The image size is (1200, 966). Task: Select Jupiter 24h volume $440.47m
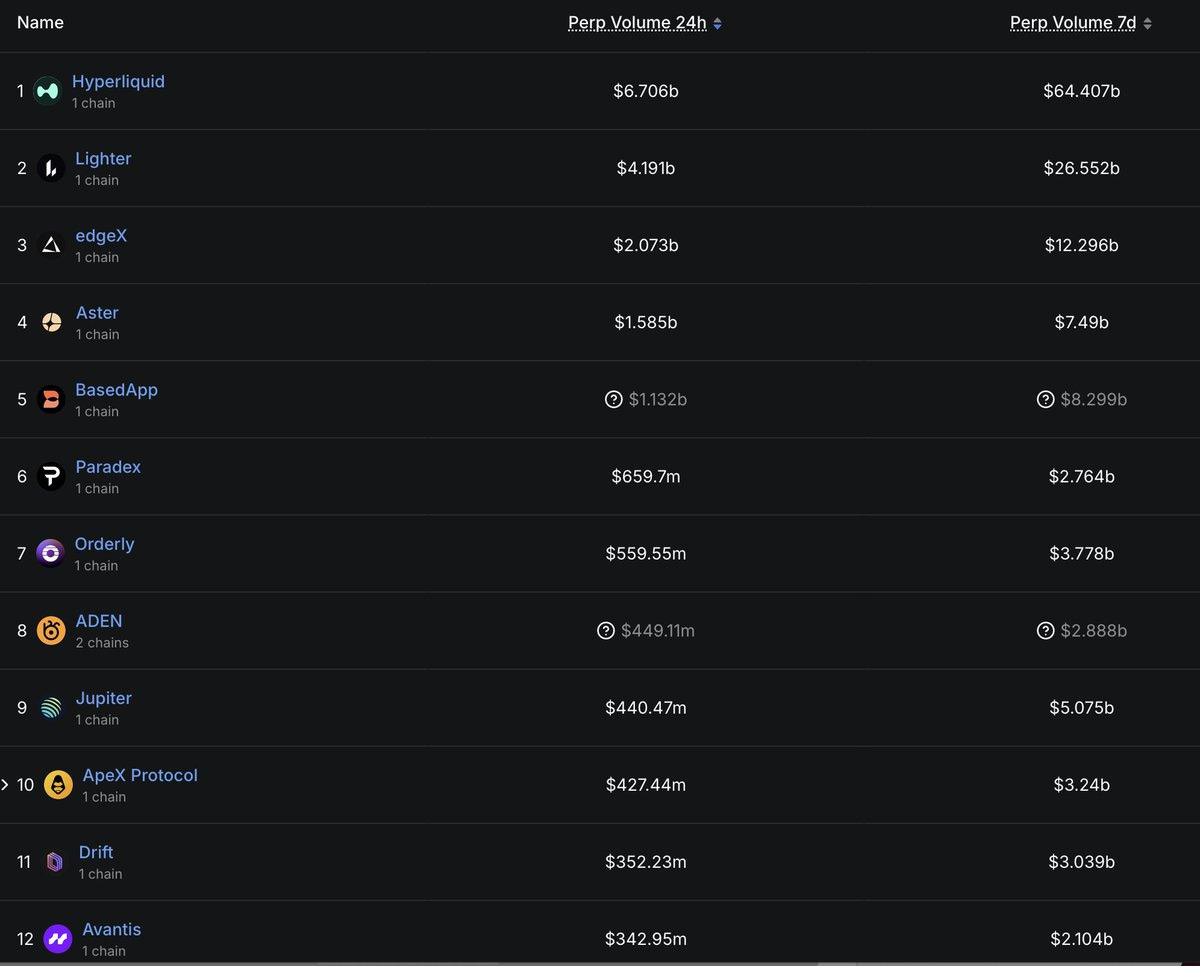(646, 708)
